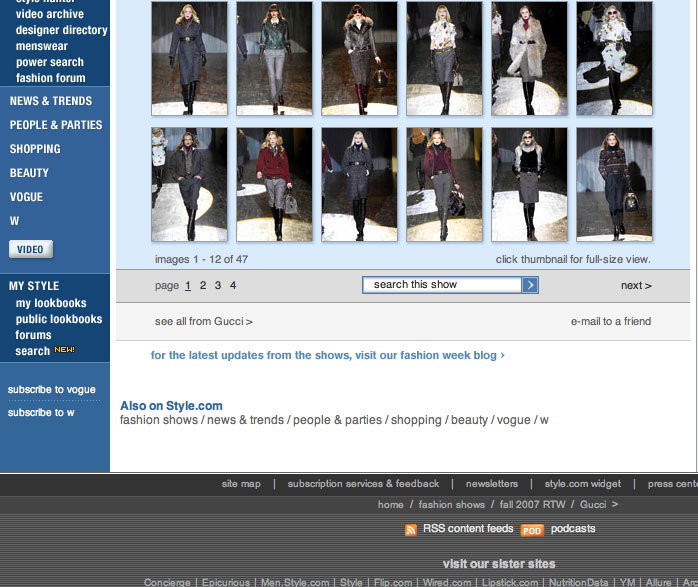Image resolution: width=698 pixels, height=587 pixels.
Task: Click beauty in Also on Style.com
Action: coord(470,420)
